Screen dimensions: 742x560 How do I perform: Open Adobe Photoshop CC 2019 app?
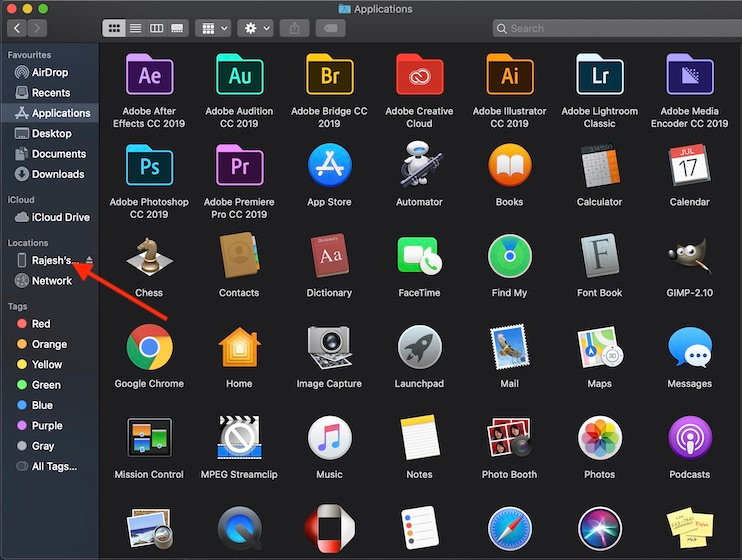pos(149,165)
